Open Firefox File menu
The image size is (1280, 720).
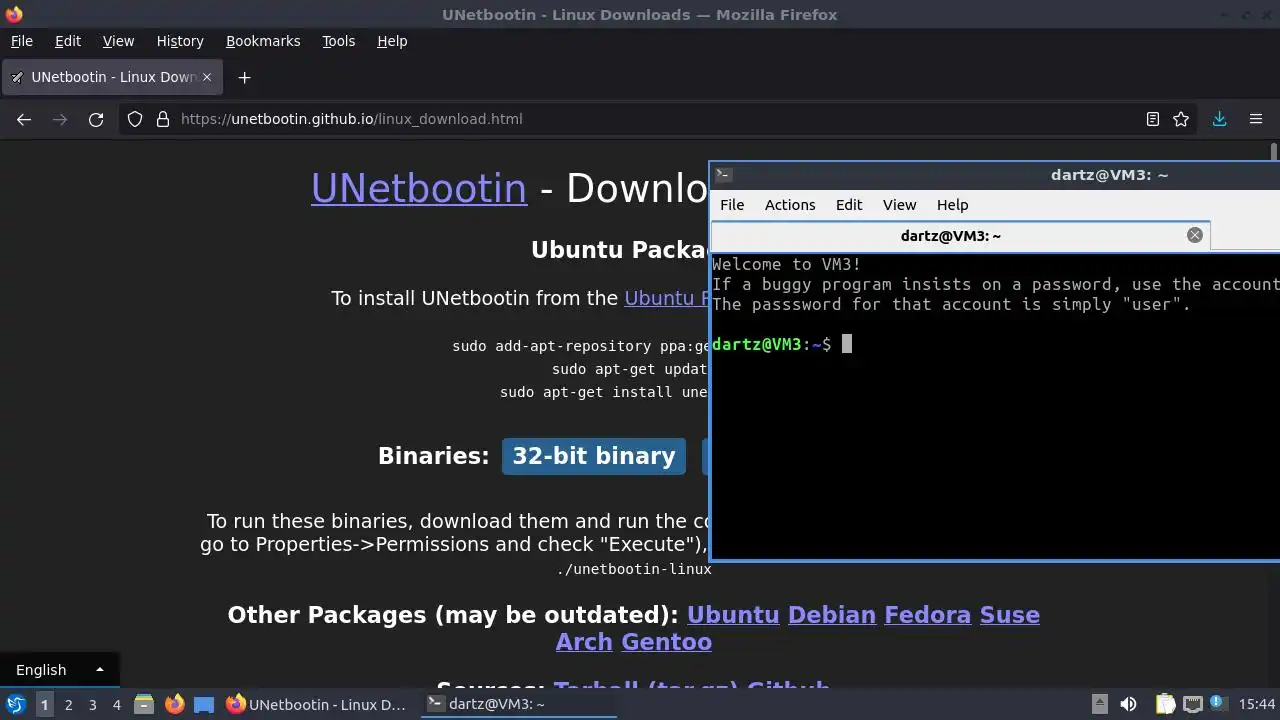[22, 41]
